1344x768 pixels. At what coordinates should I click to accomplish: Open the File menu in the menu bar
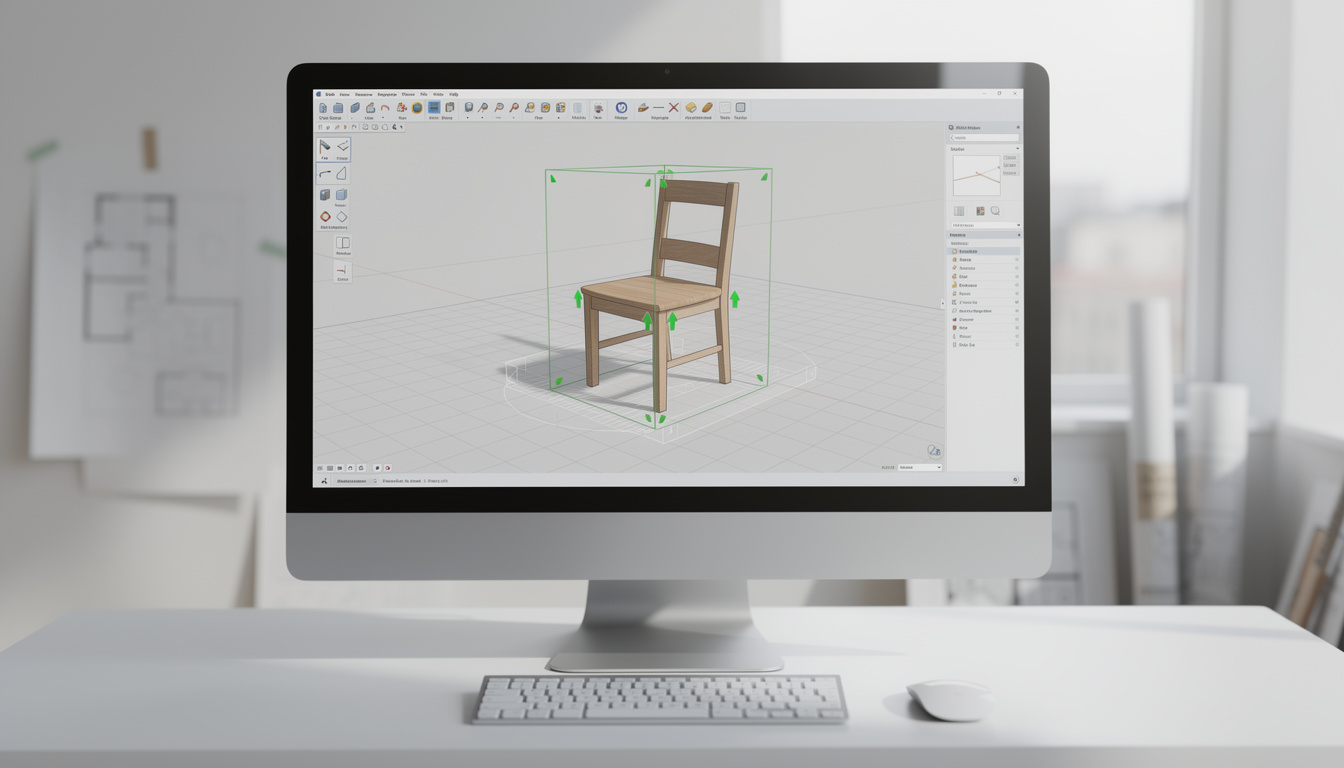[424, 94]
